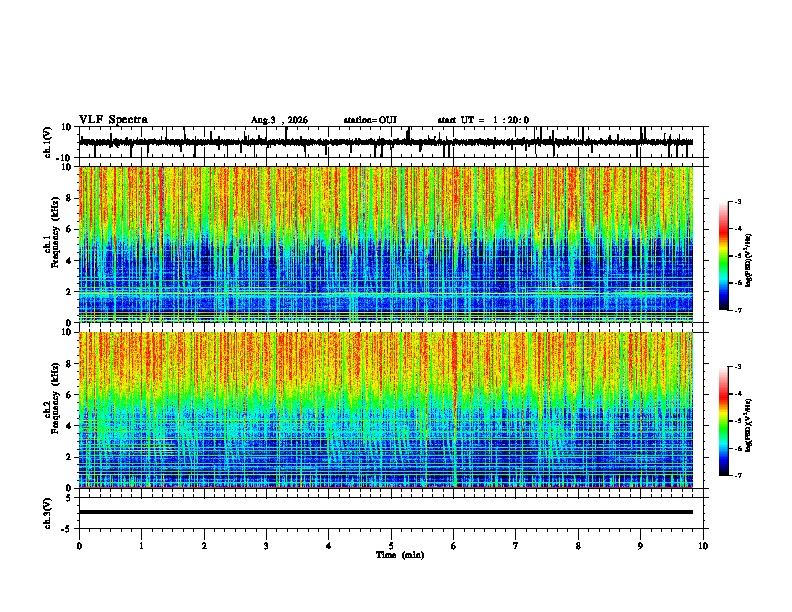Click the "8" tick on the time axis
This screenshot has width=792, height=612.
[578, 546]
